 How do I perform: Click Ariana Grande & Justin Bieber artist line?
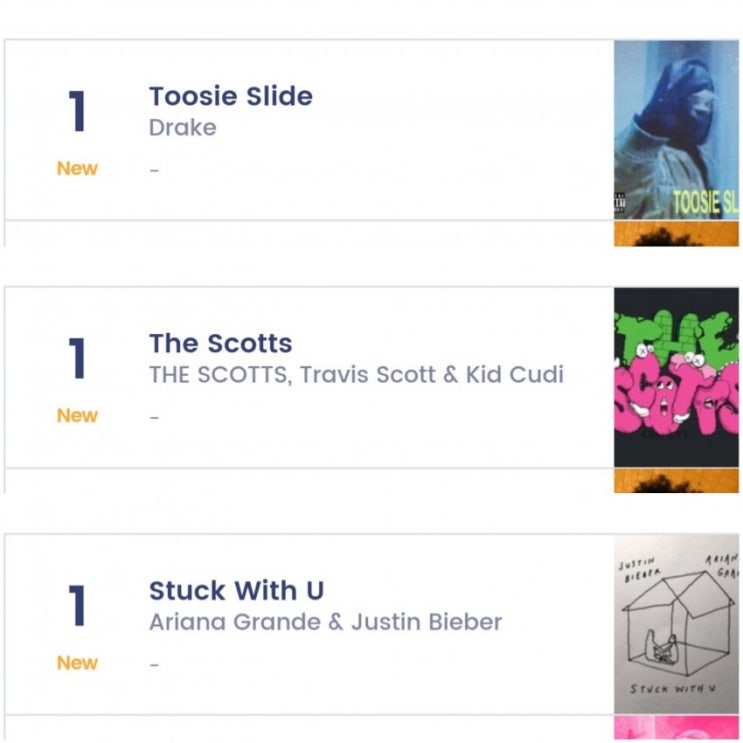click(326, 622)
